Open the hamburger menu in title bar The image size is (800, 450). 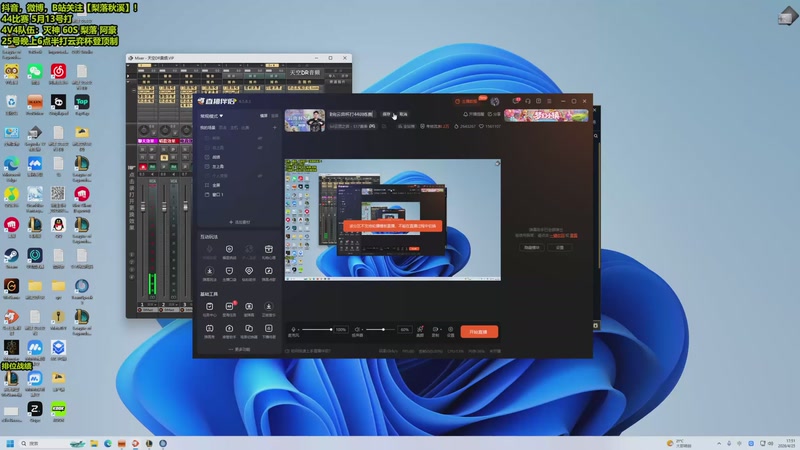pos(549,101)
